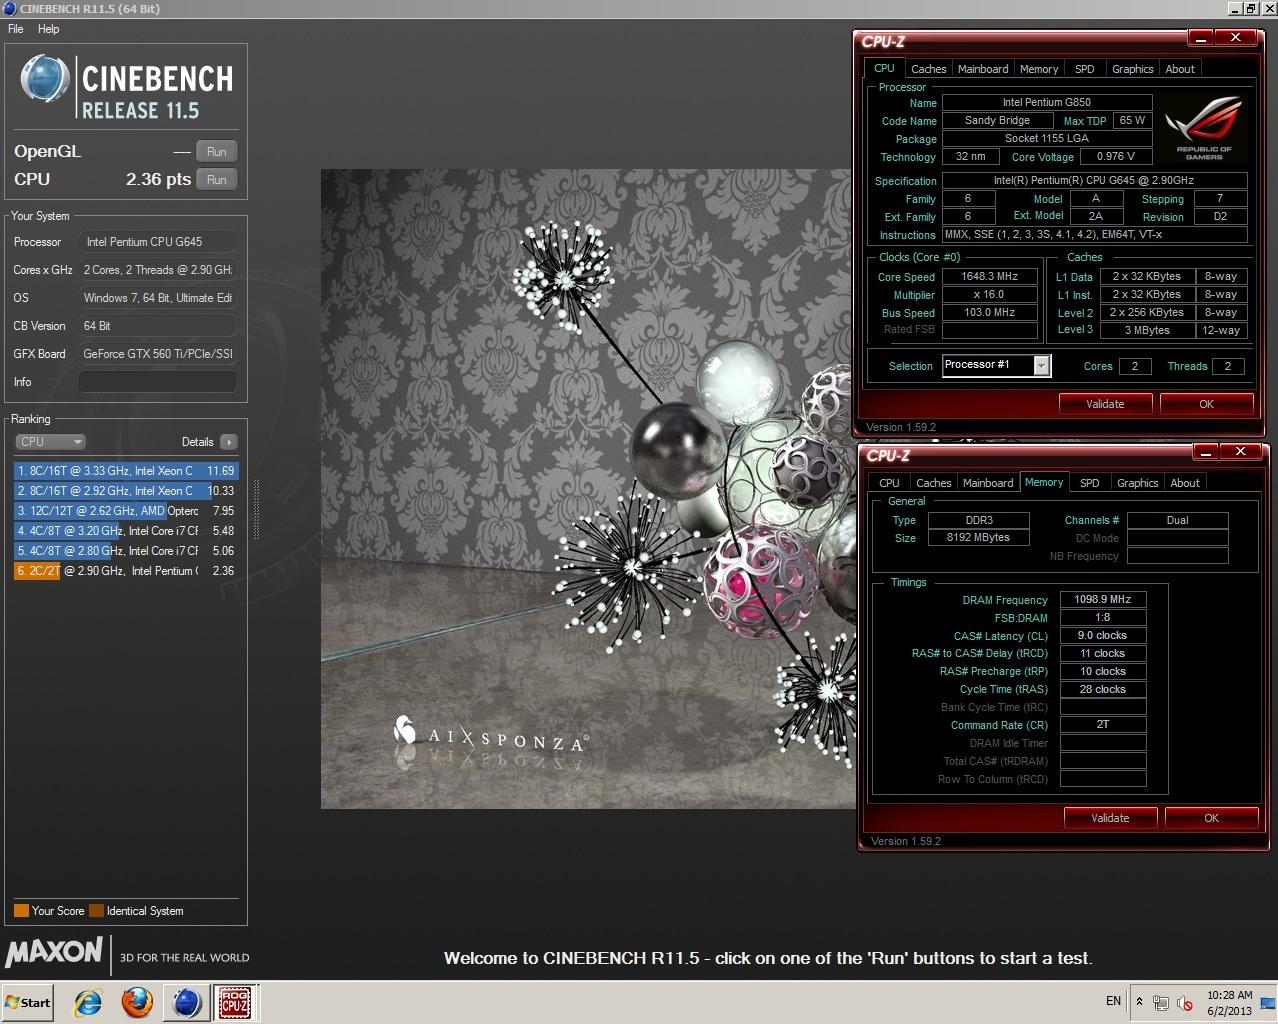1278x1024 pixels.
Task: Click the MAXON logo
Action: 54,951
